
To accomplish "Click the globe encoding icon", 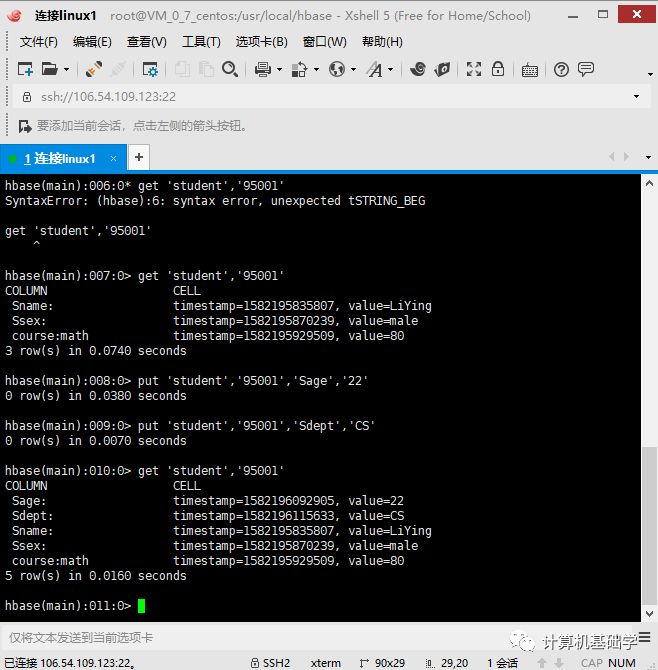I will point(337,69).
